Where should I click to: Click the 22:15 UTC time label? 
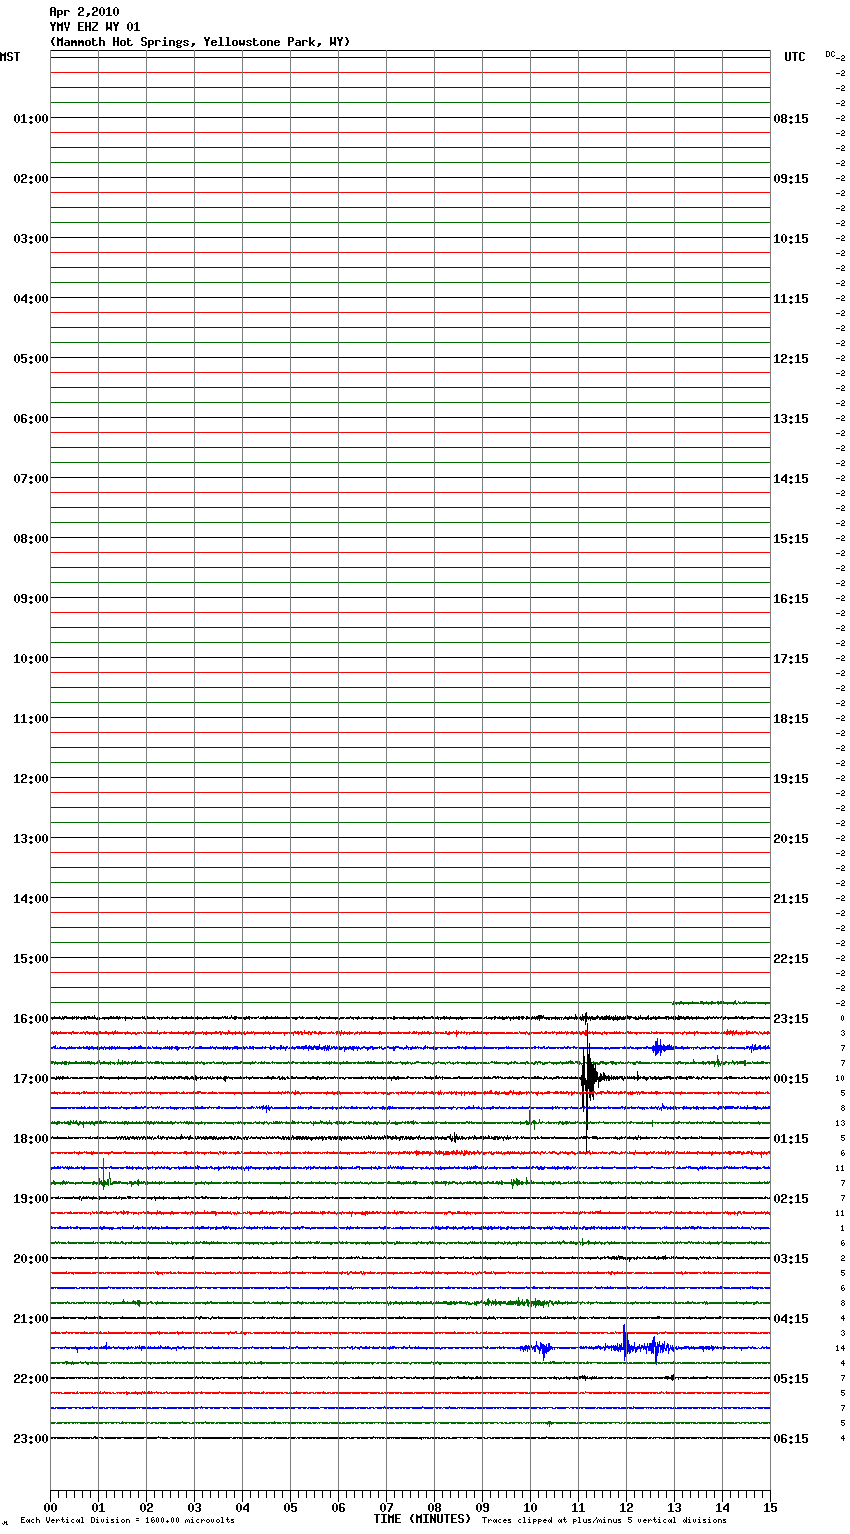pos(791,959)
